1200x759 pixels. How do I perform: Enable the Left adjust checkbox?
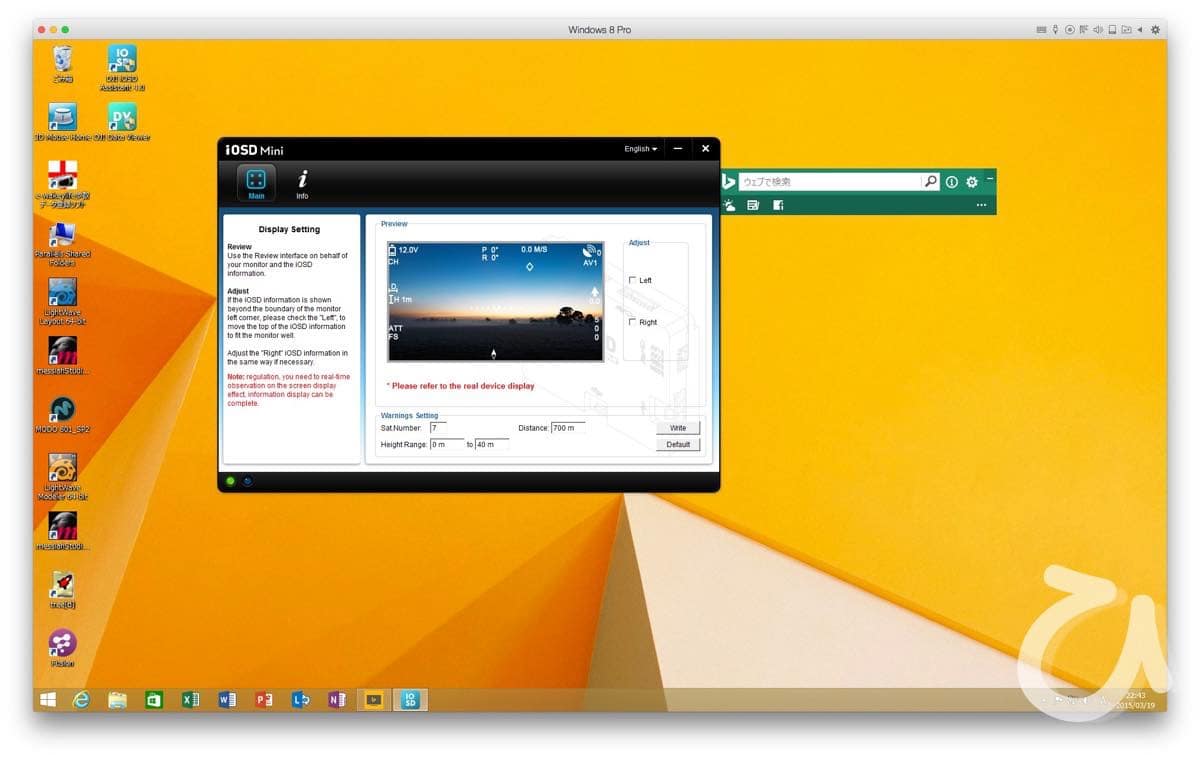point(632,280)
